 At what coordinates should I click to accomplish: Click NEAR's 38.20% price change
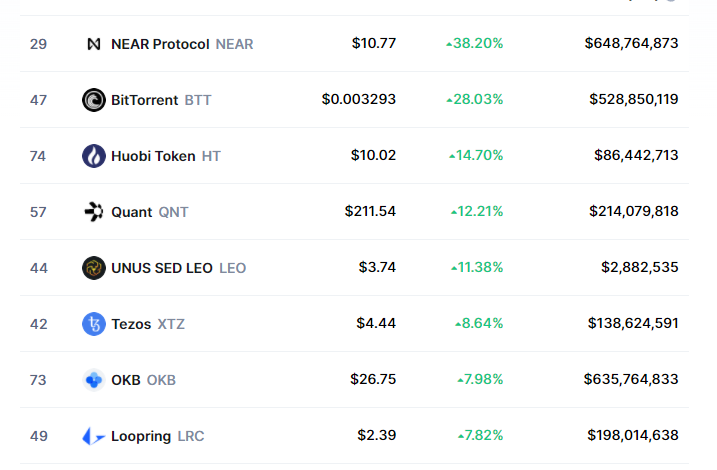475,44
